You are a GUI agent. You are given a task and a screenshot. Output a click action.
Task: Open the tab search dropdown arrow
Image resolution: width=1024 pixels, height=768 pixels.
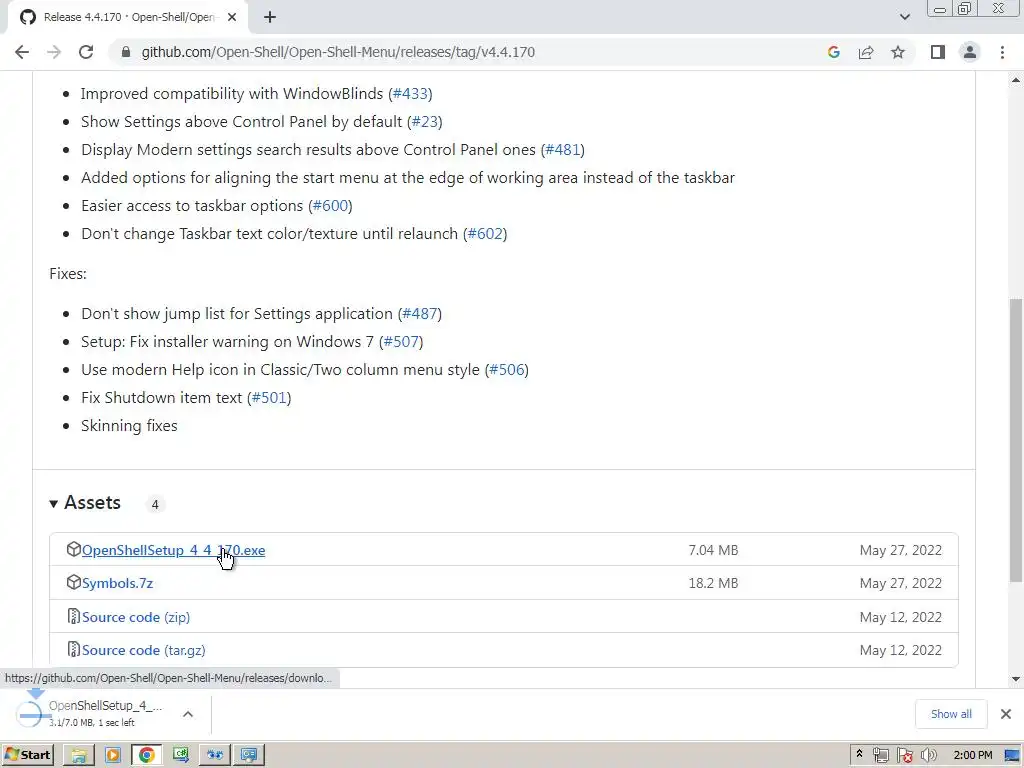tap(904, 18)
